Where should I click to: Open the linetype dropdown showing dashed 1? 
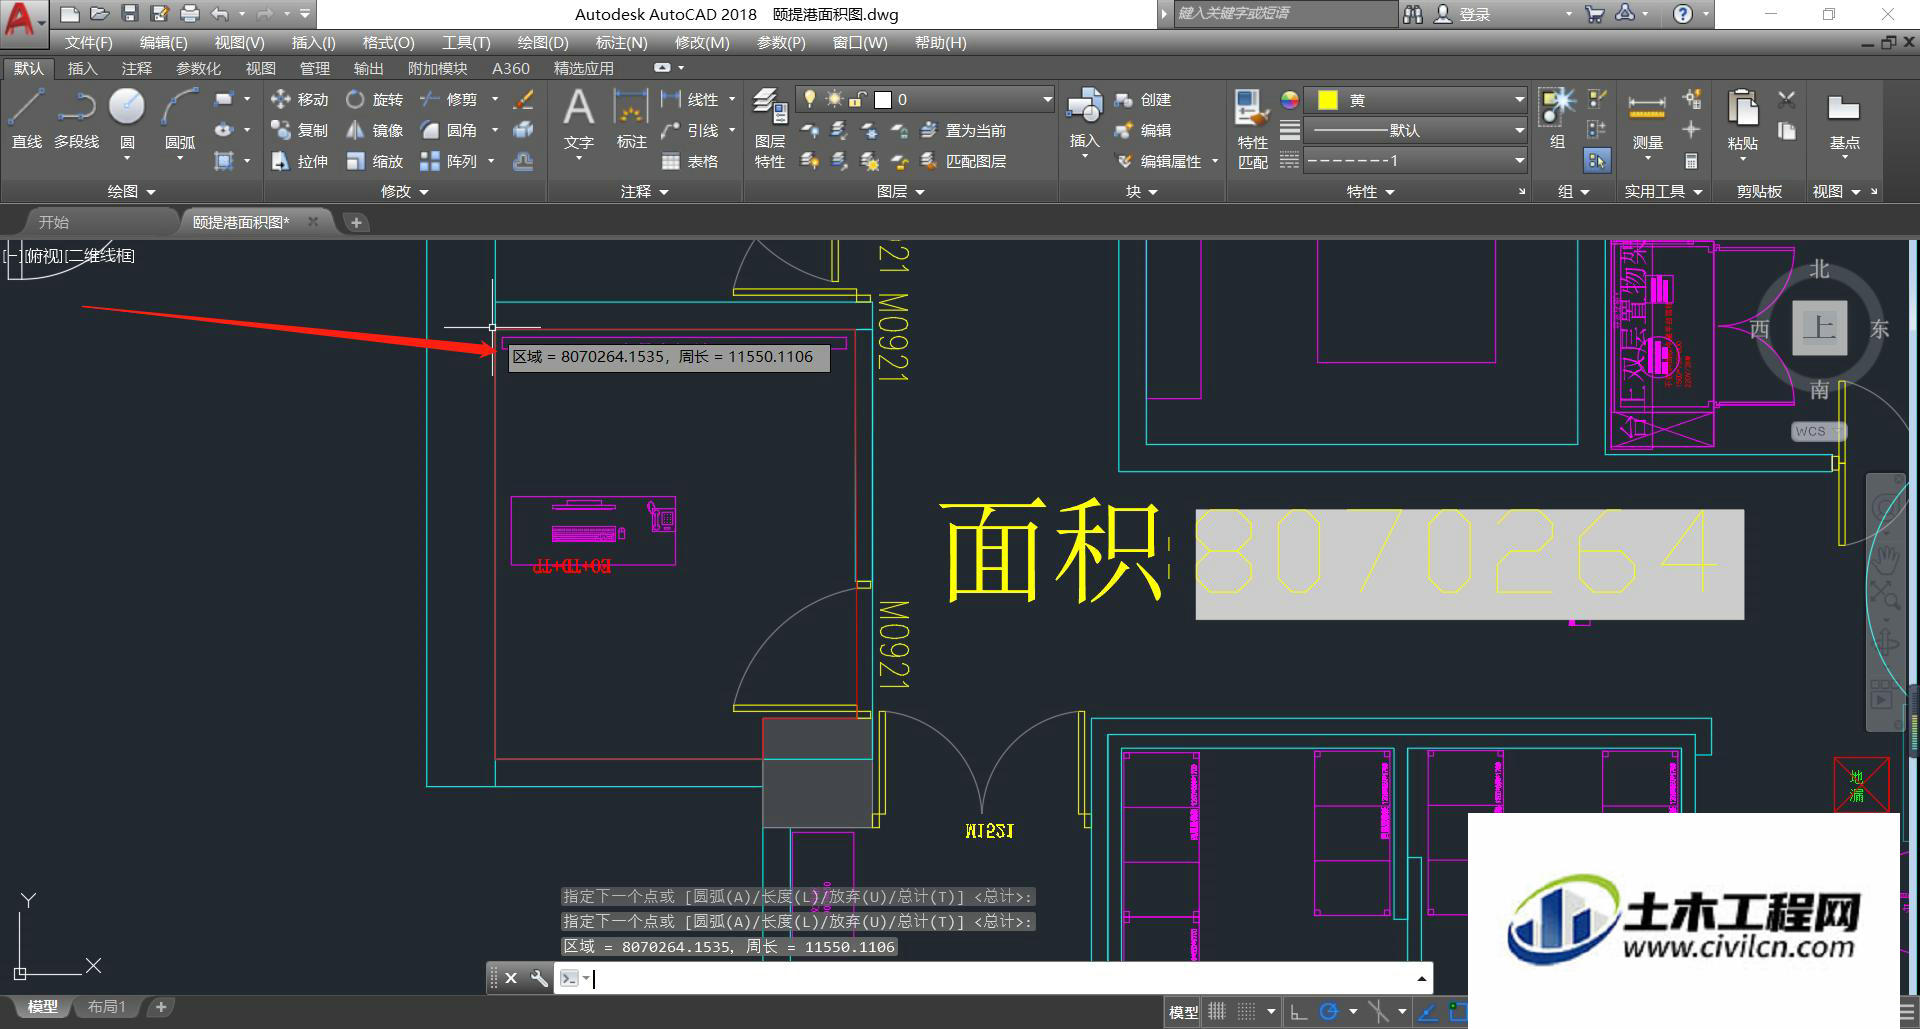pyautogui.click(x=1417, y=161)
